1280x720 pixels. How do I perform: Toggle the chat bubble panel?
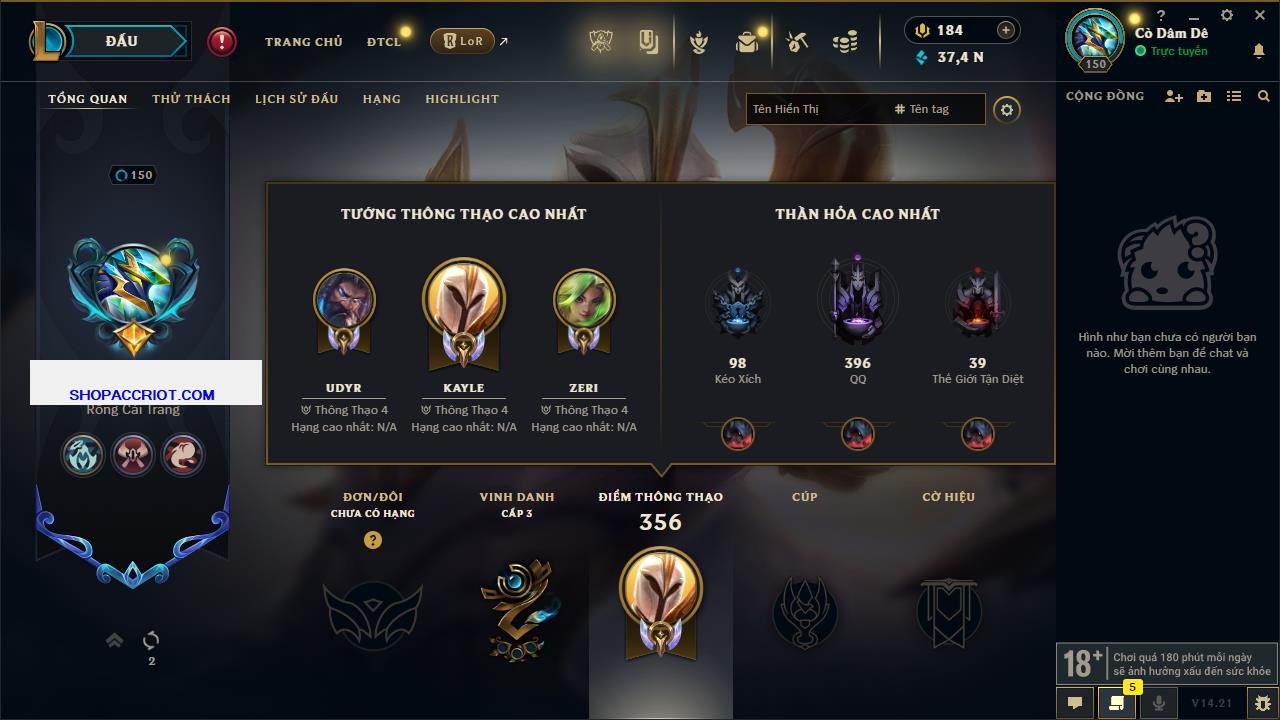click(1075, 703)
